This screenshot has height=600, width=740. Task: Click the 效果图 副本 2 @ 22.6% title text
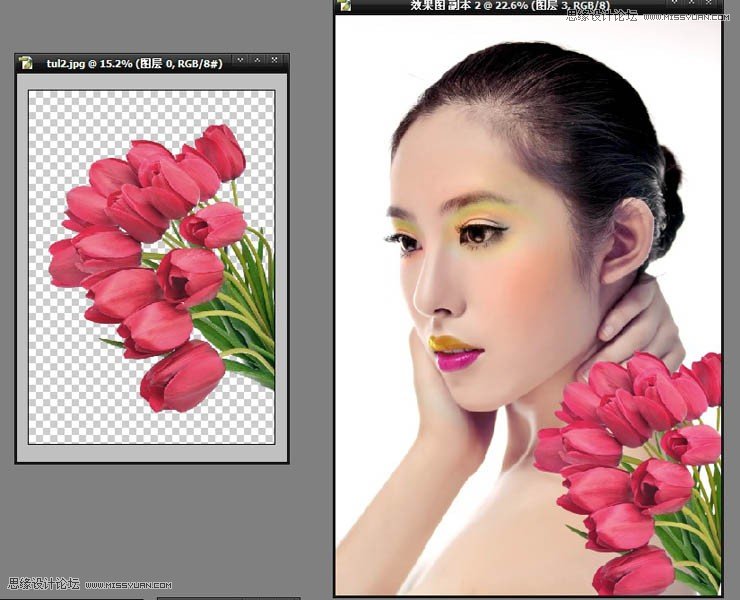510,5
